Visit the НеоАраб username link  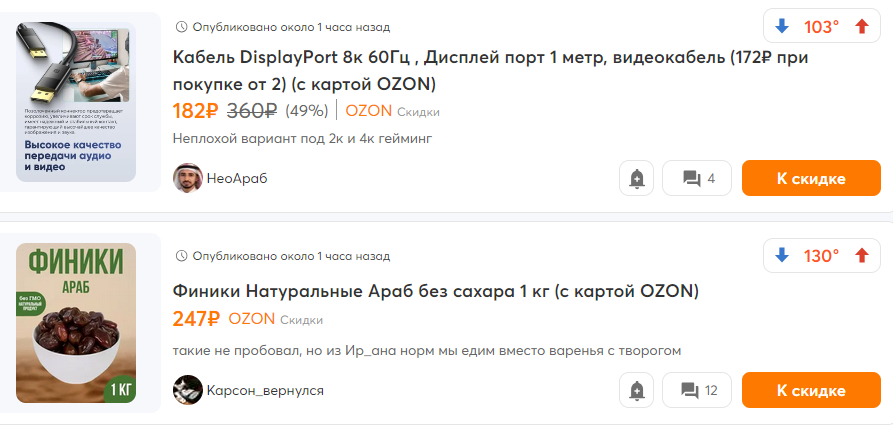click(237, 179)
